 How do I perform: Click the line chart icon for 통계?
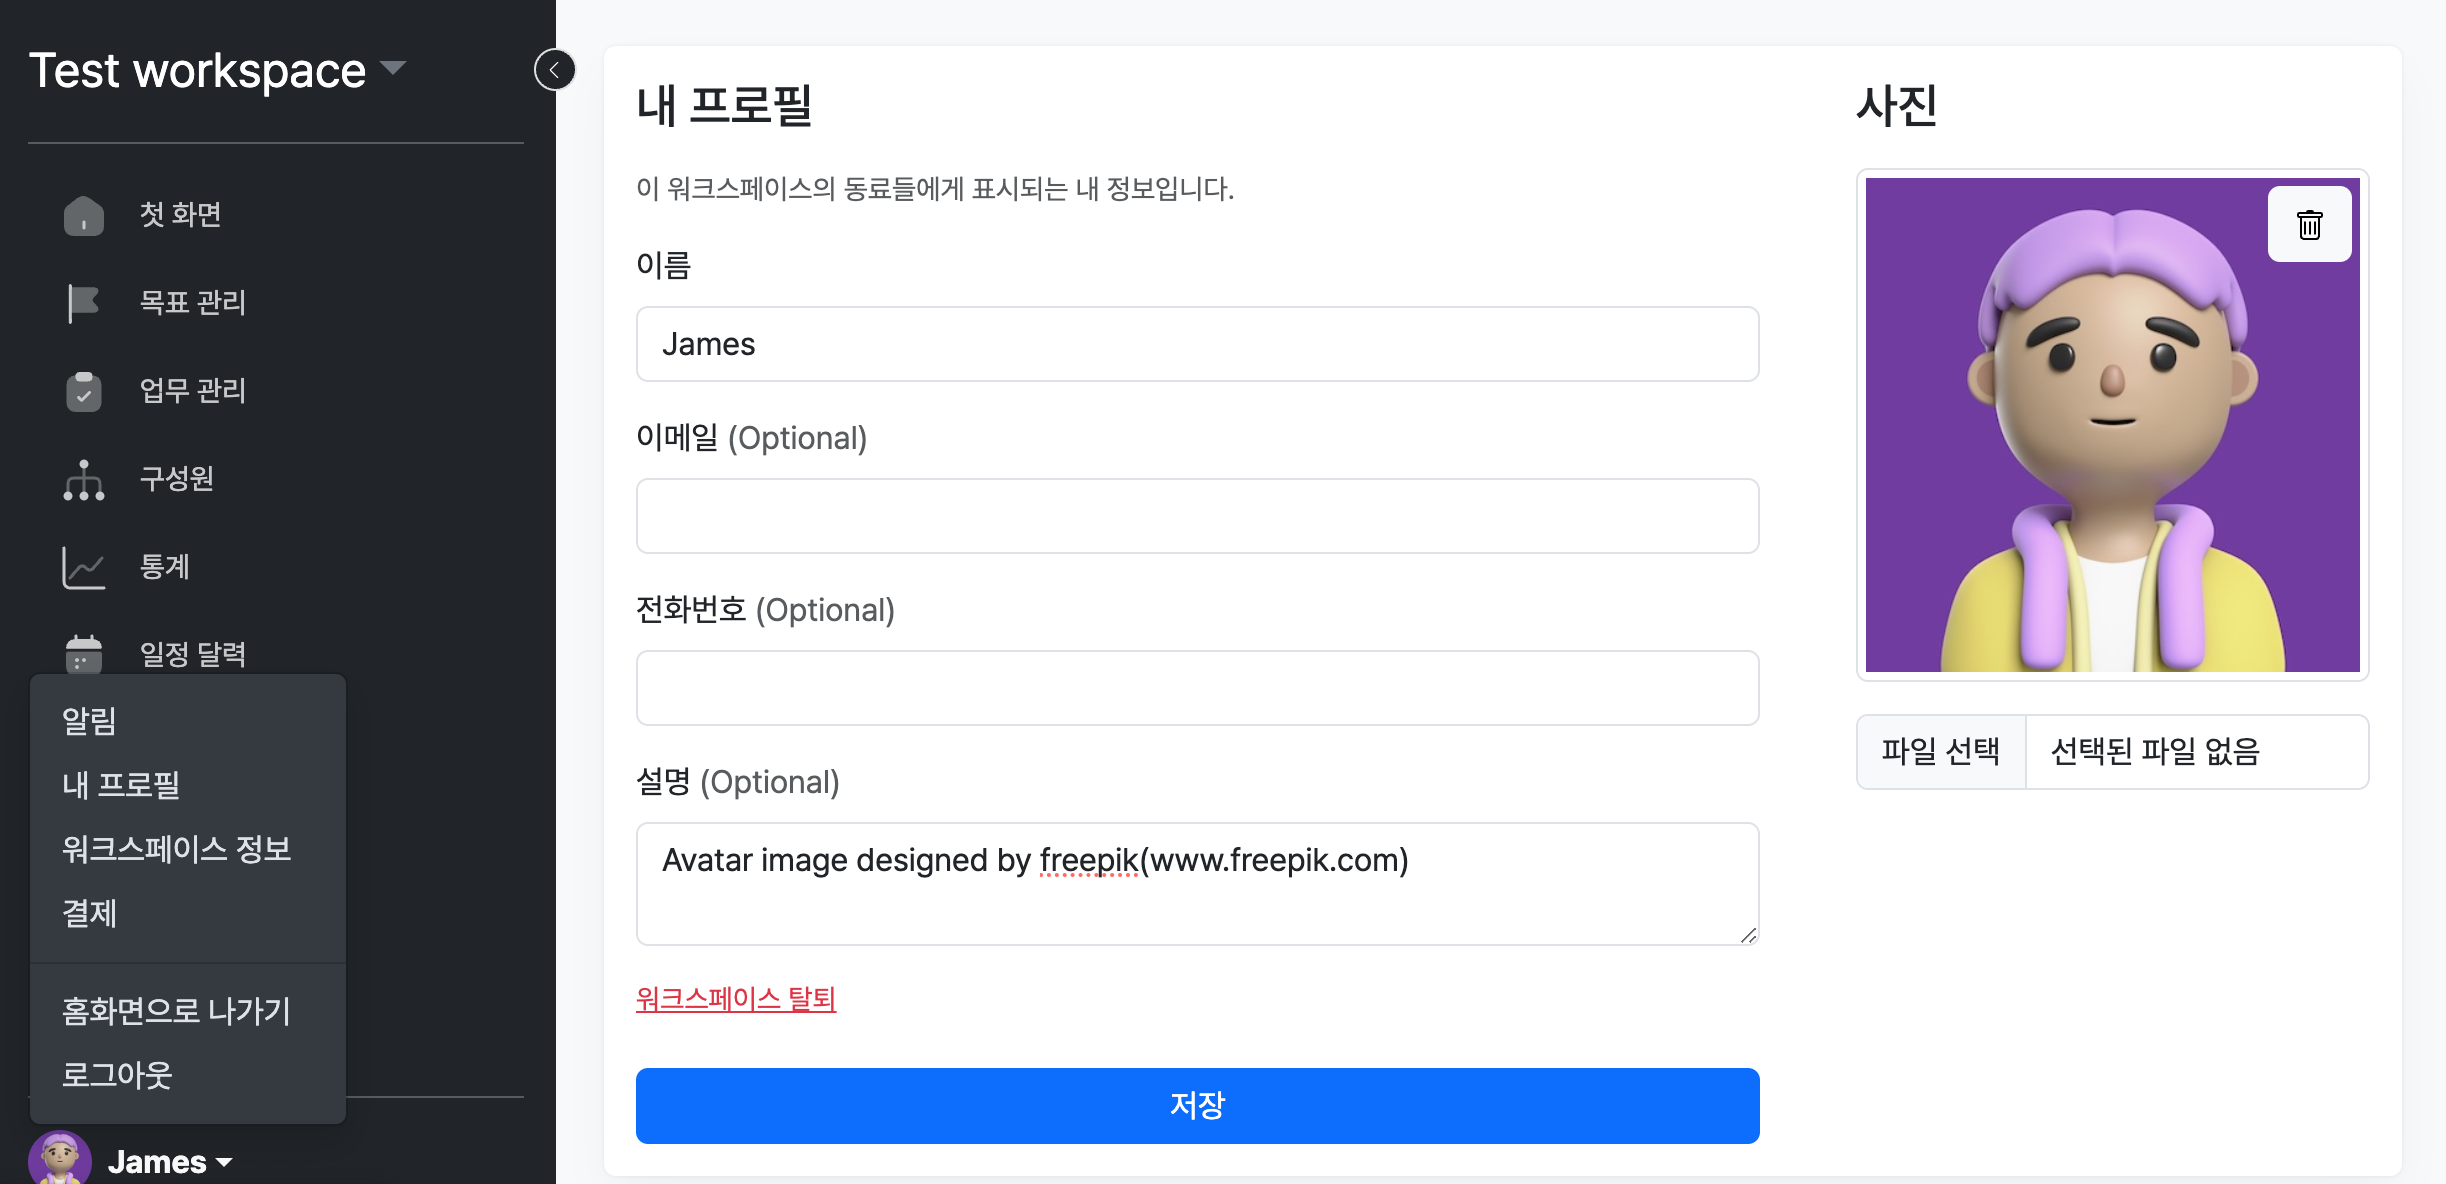click(x=84, y=567)
